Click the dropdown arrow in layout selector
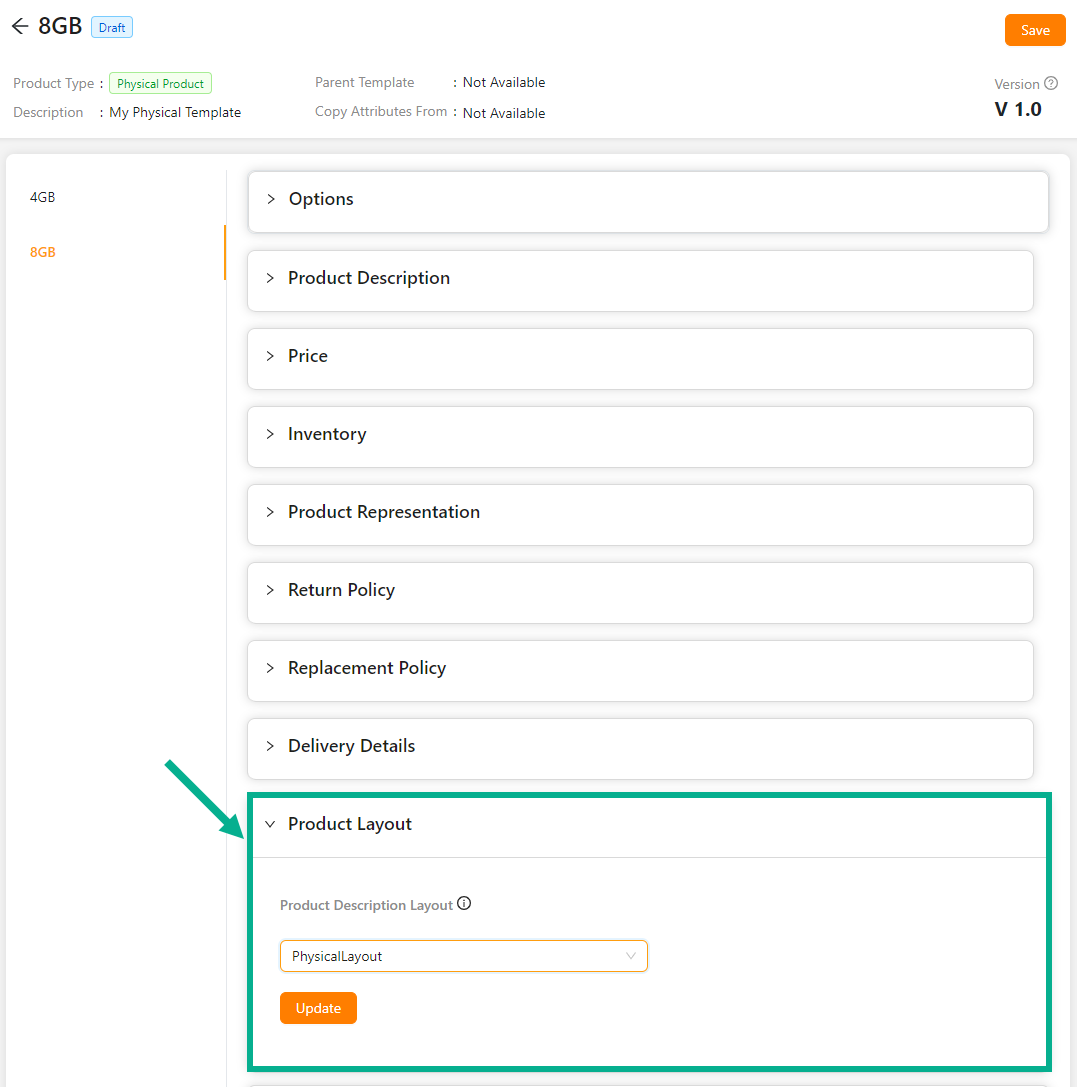This screenshot has height=1087, width=1077. 631,956
